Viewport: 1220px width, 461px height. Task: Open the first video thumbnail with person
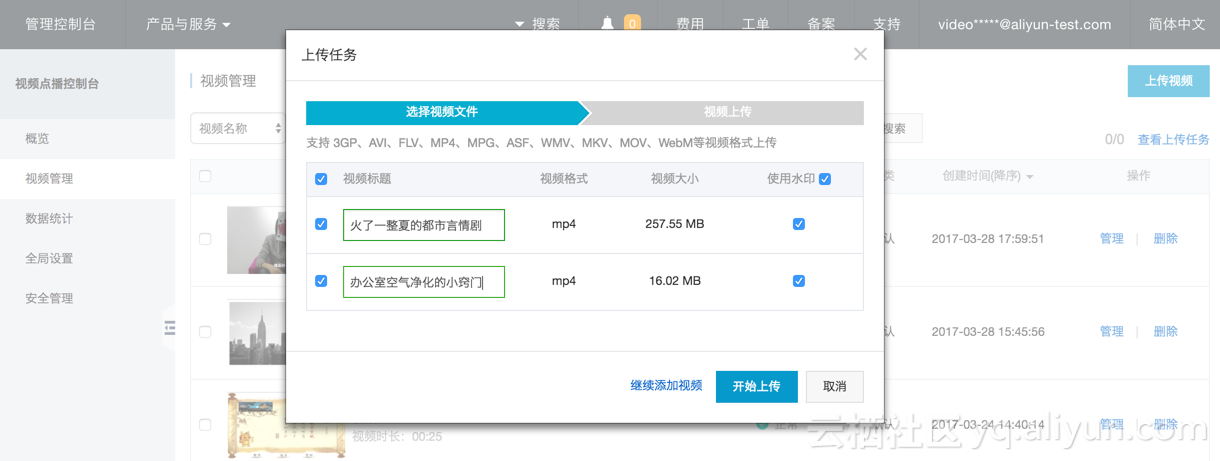[x=257, y=240]
